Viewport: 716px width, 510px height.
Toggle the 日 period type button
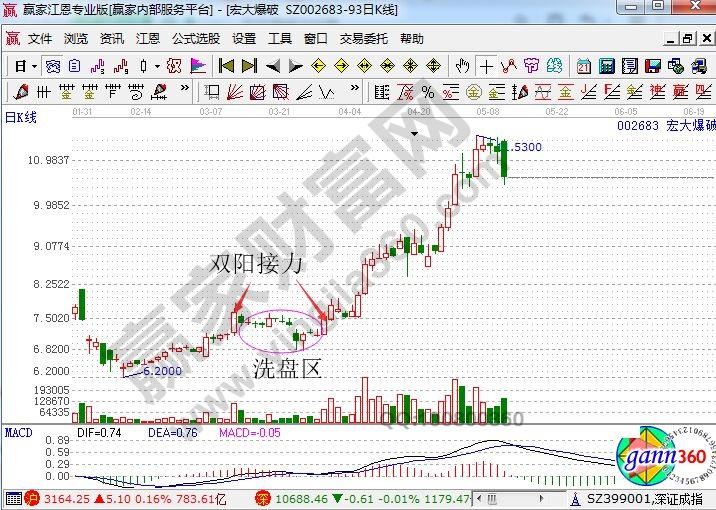(x=19, y=66)
